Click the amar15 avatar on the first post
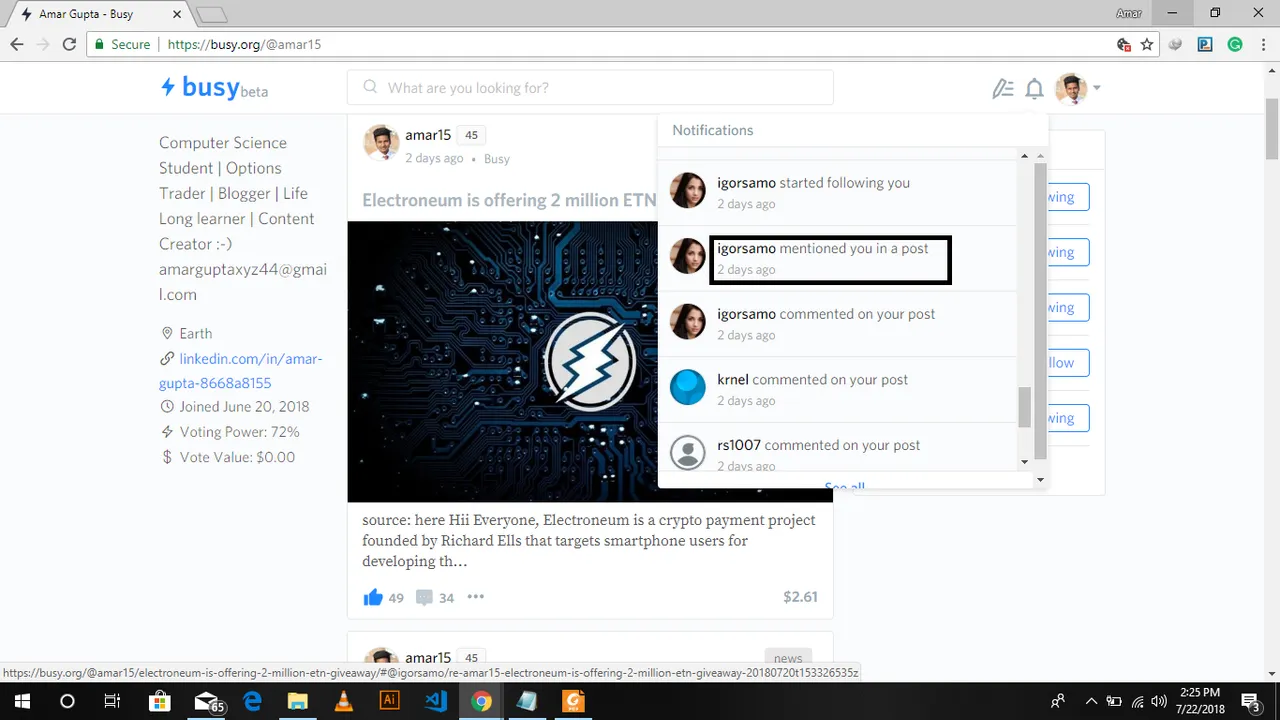Viewport: 1280px width, 720px height. click(x=381, y=143)
